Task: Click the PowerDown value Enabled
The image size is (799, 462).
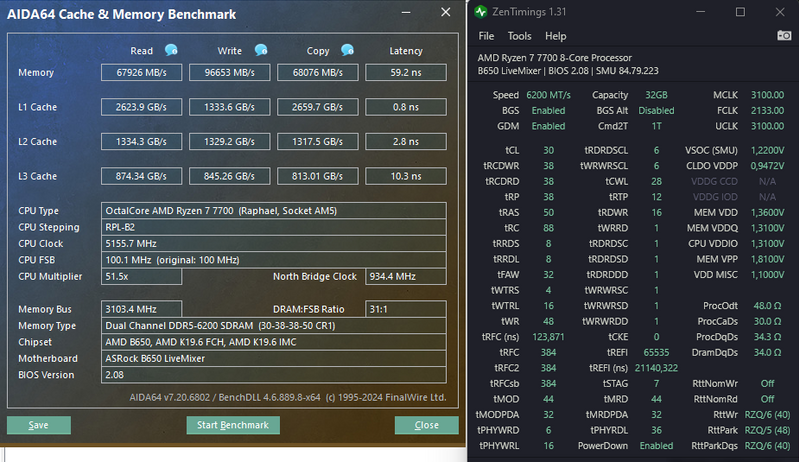Action: (656, 446)
